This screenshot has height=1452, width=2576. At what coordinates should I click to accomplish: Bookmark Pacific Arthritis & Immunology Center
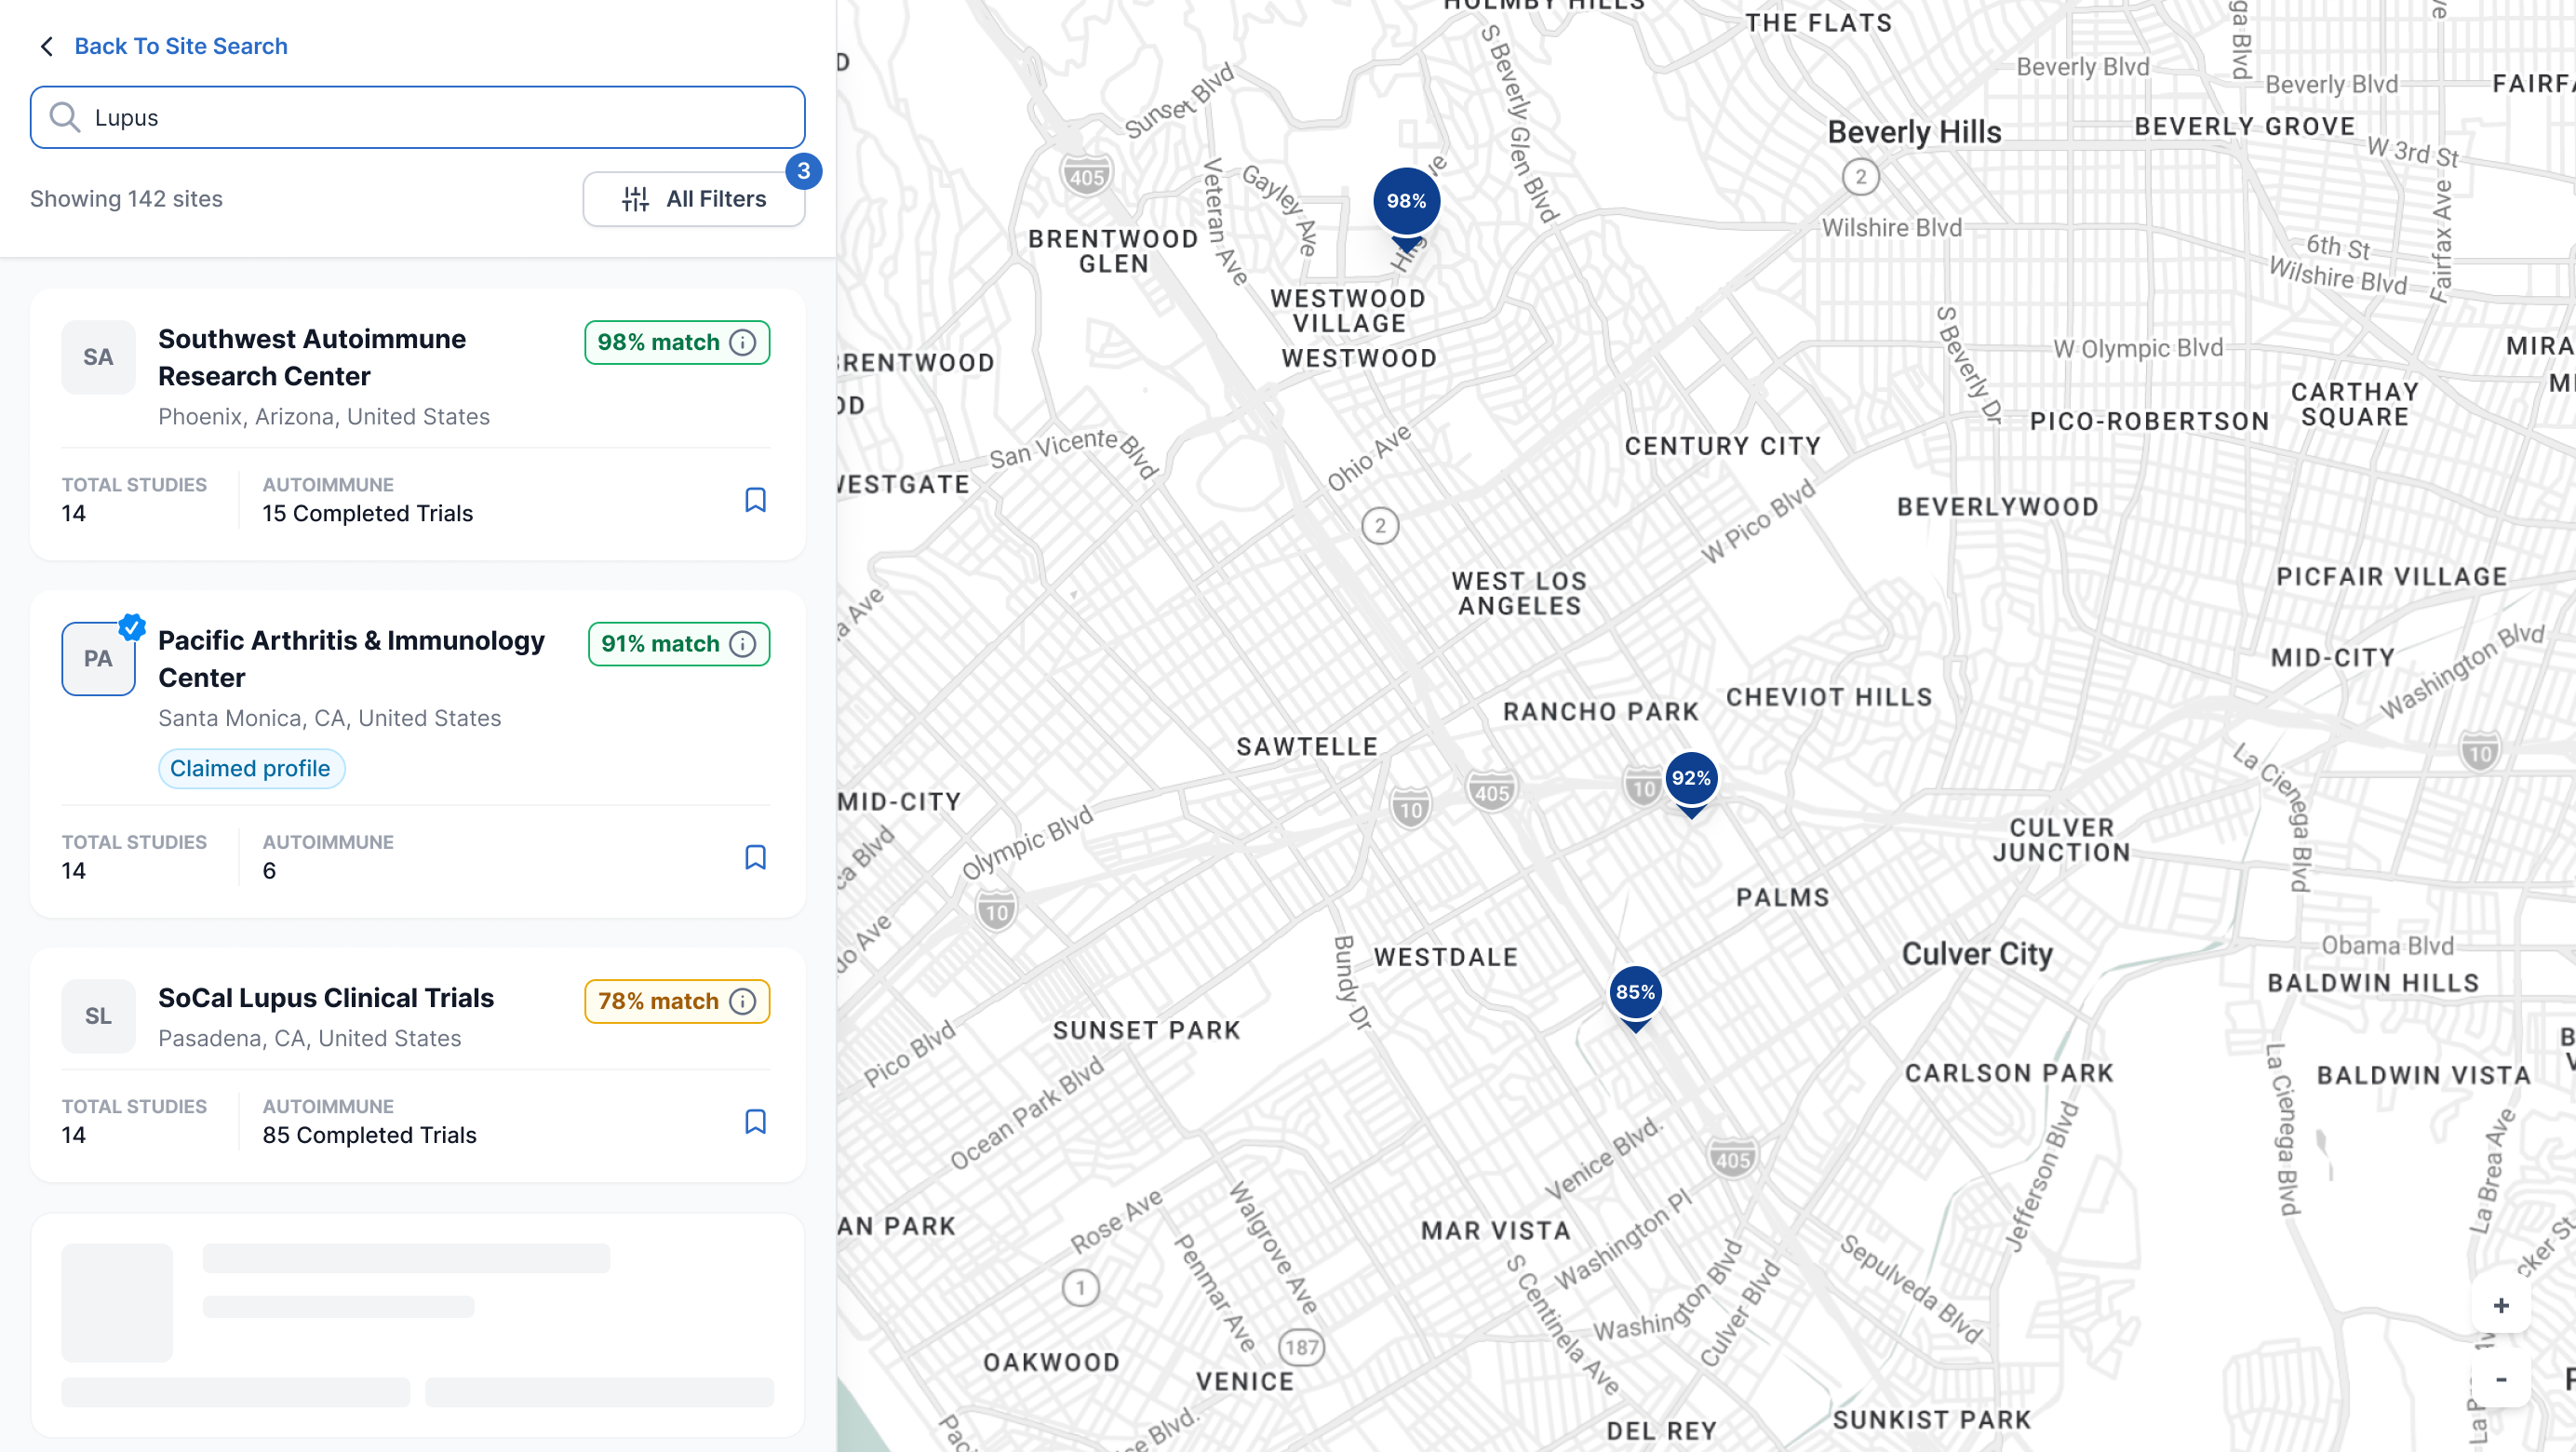click(x=755, y=858)
